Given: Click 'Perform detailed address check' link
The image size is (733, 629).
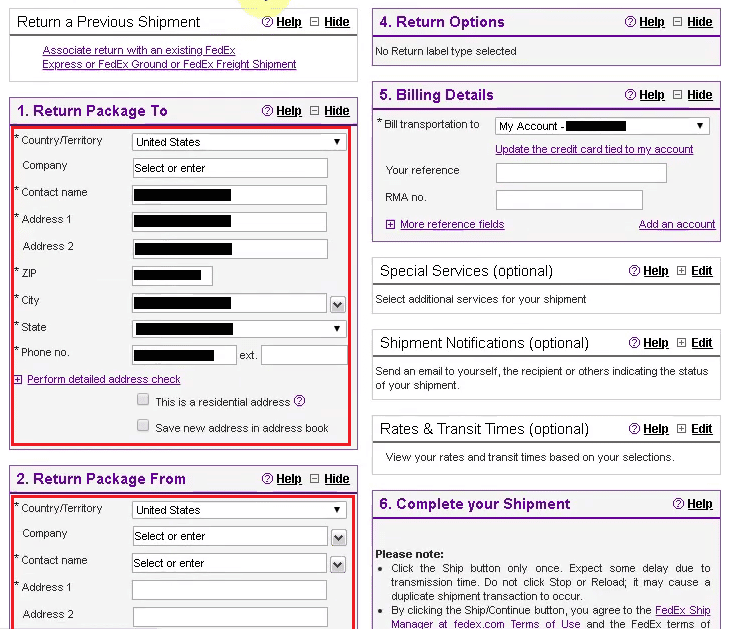Looking at the screenshot, I should click(104, 379).
